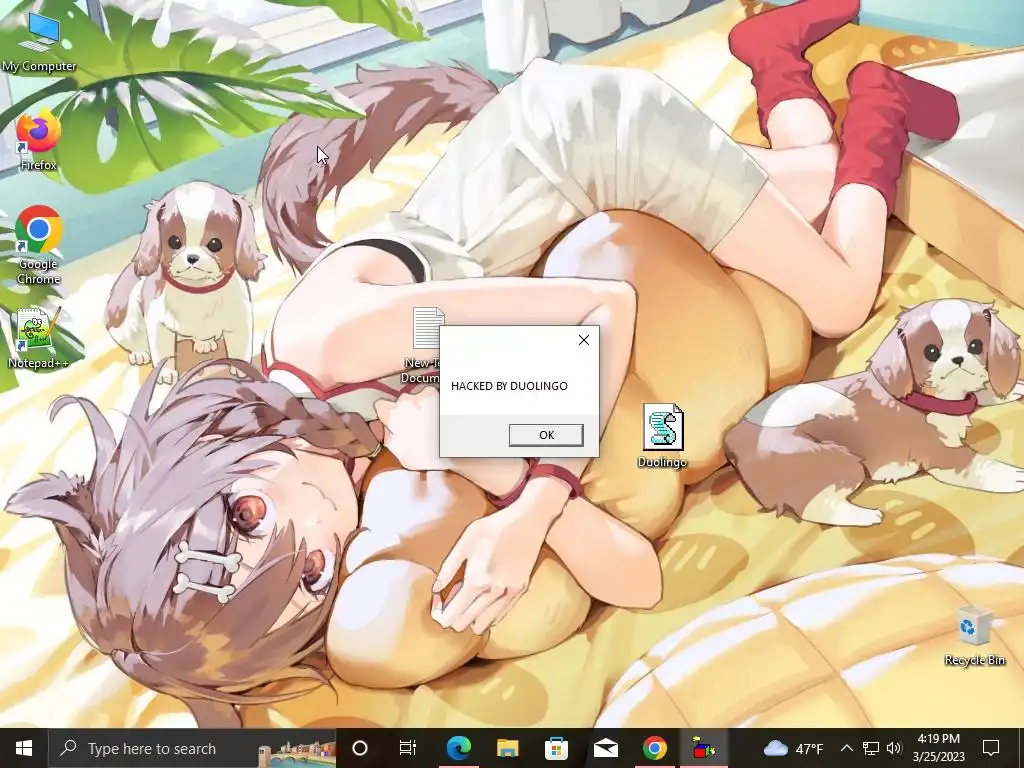1024x768 pixels.
Task: Open Mail app from taskbar
Action: [x=605, y=748]
